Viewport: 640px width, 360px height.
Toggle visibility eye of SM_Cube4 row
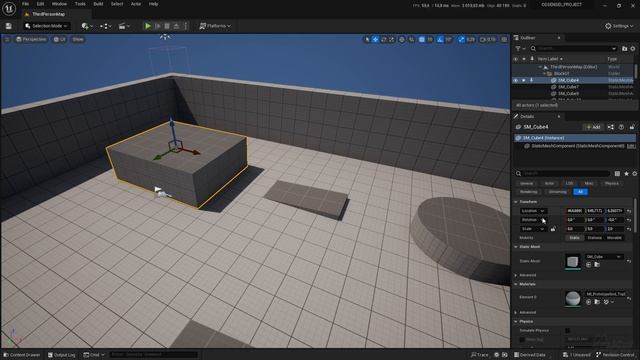click(x=516, y=80)
